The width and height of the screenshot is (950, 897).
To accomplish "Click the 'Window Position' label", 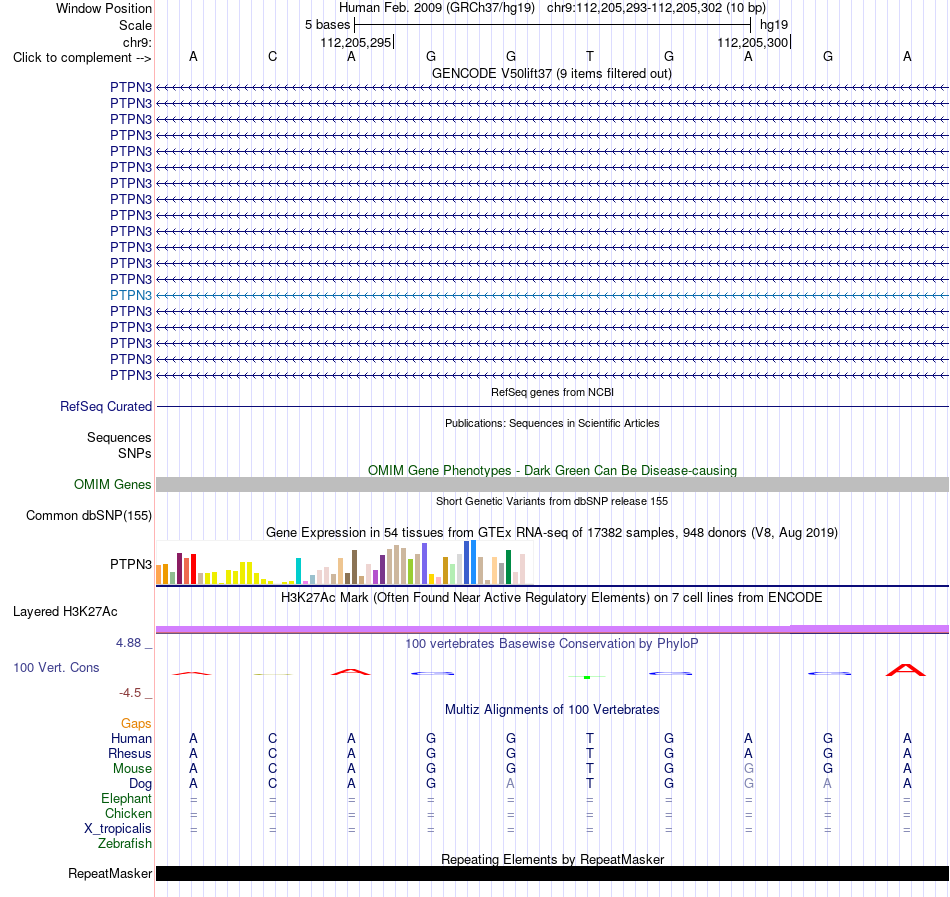I will click(104, 8).
